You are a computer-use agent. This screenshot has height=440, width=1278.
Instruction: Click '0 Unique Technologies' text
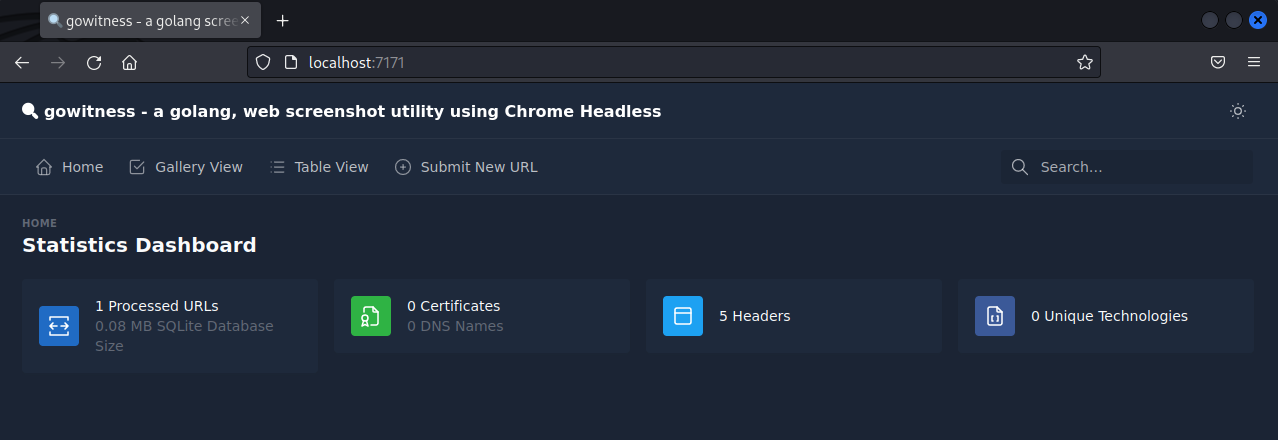tap(1110, 316)
